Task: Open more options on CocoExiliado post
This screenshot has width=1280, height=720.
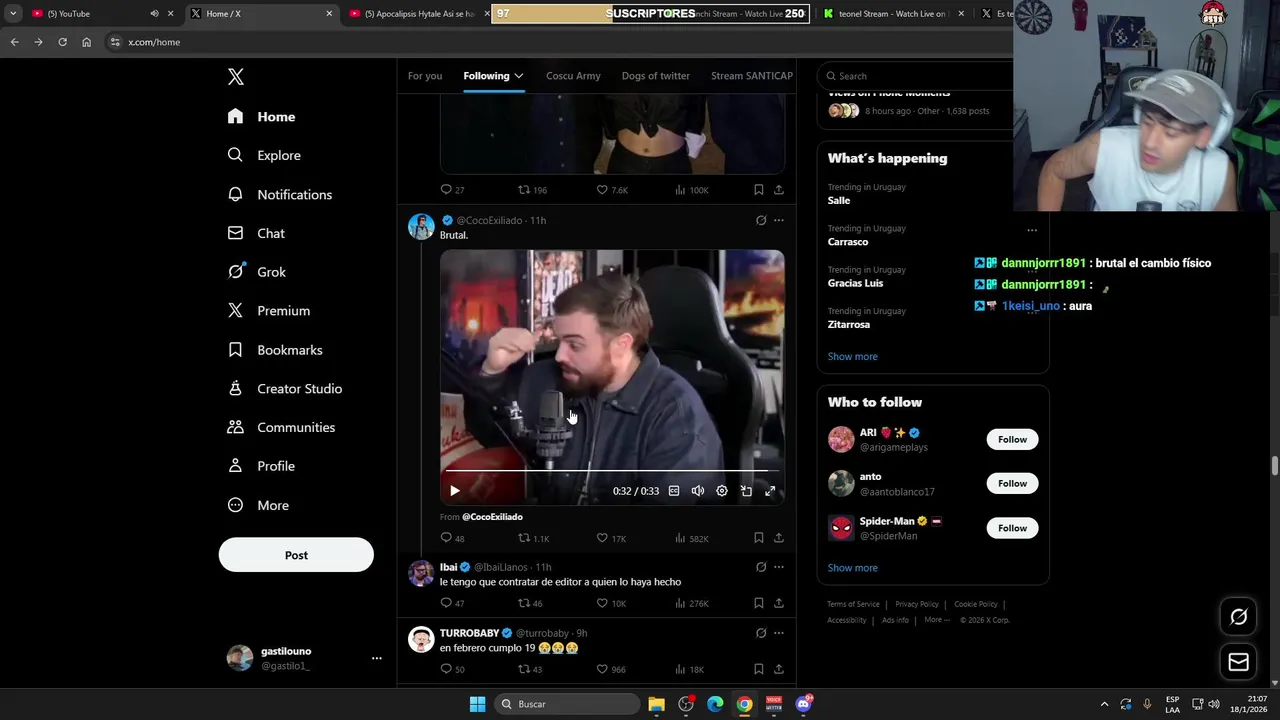Action: 779,220
